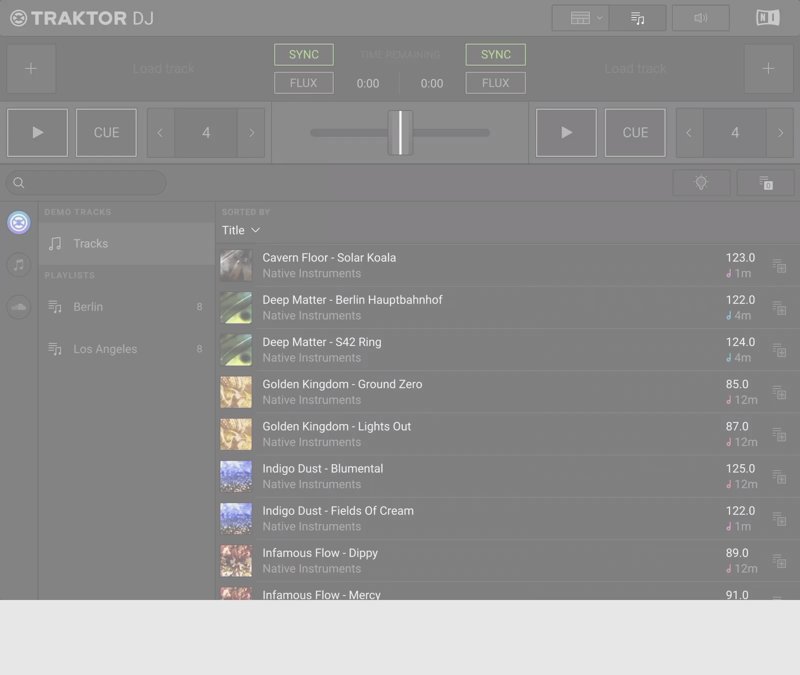Click the speaker audio settings button

700,18
